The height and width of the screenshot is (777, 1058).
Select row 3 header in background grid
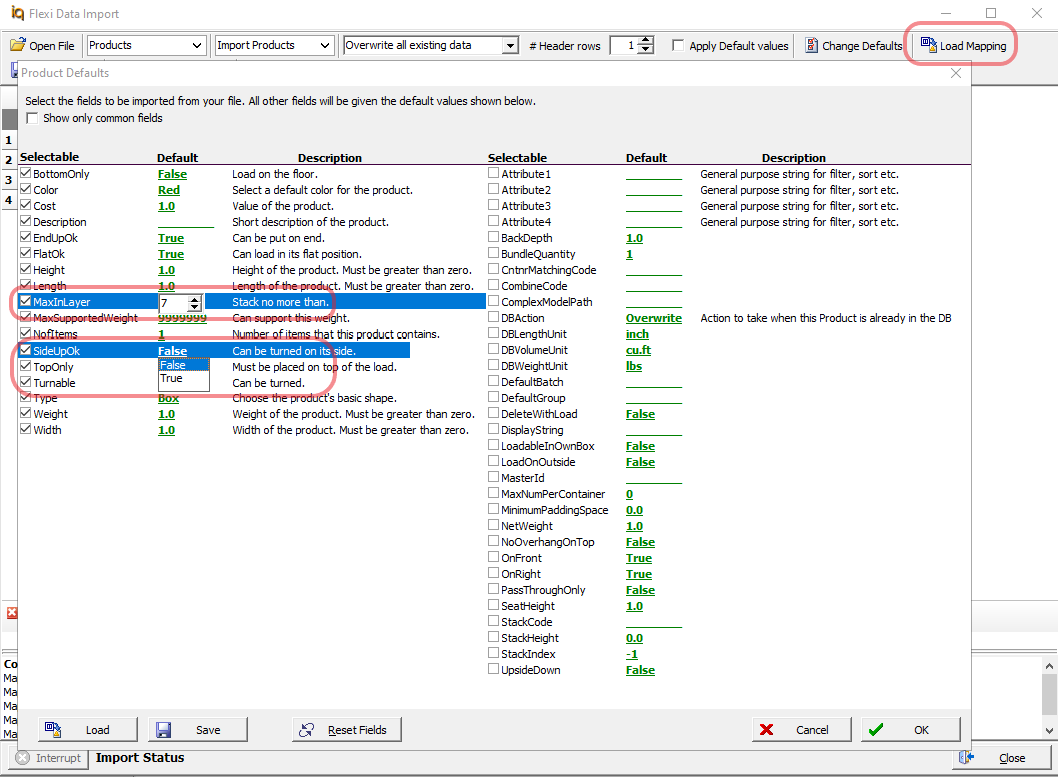point(9,180)
